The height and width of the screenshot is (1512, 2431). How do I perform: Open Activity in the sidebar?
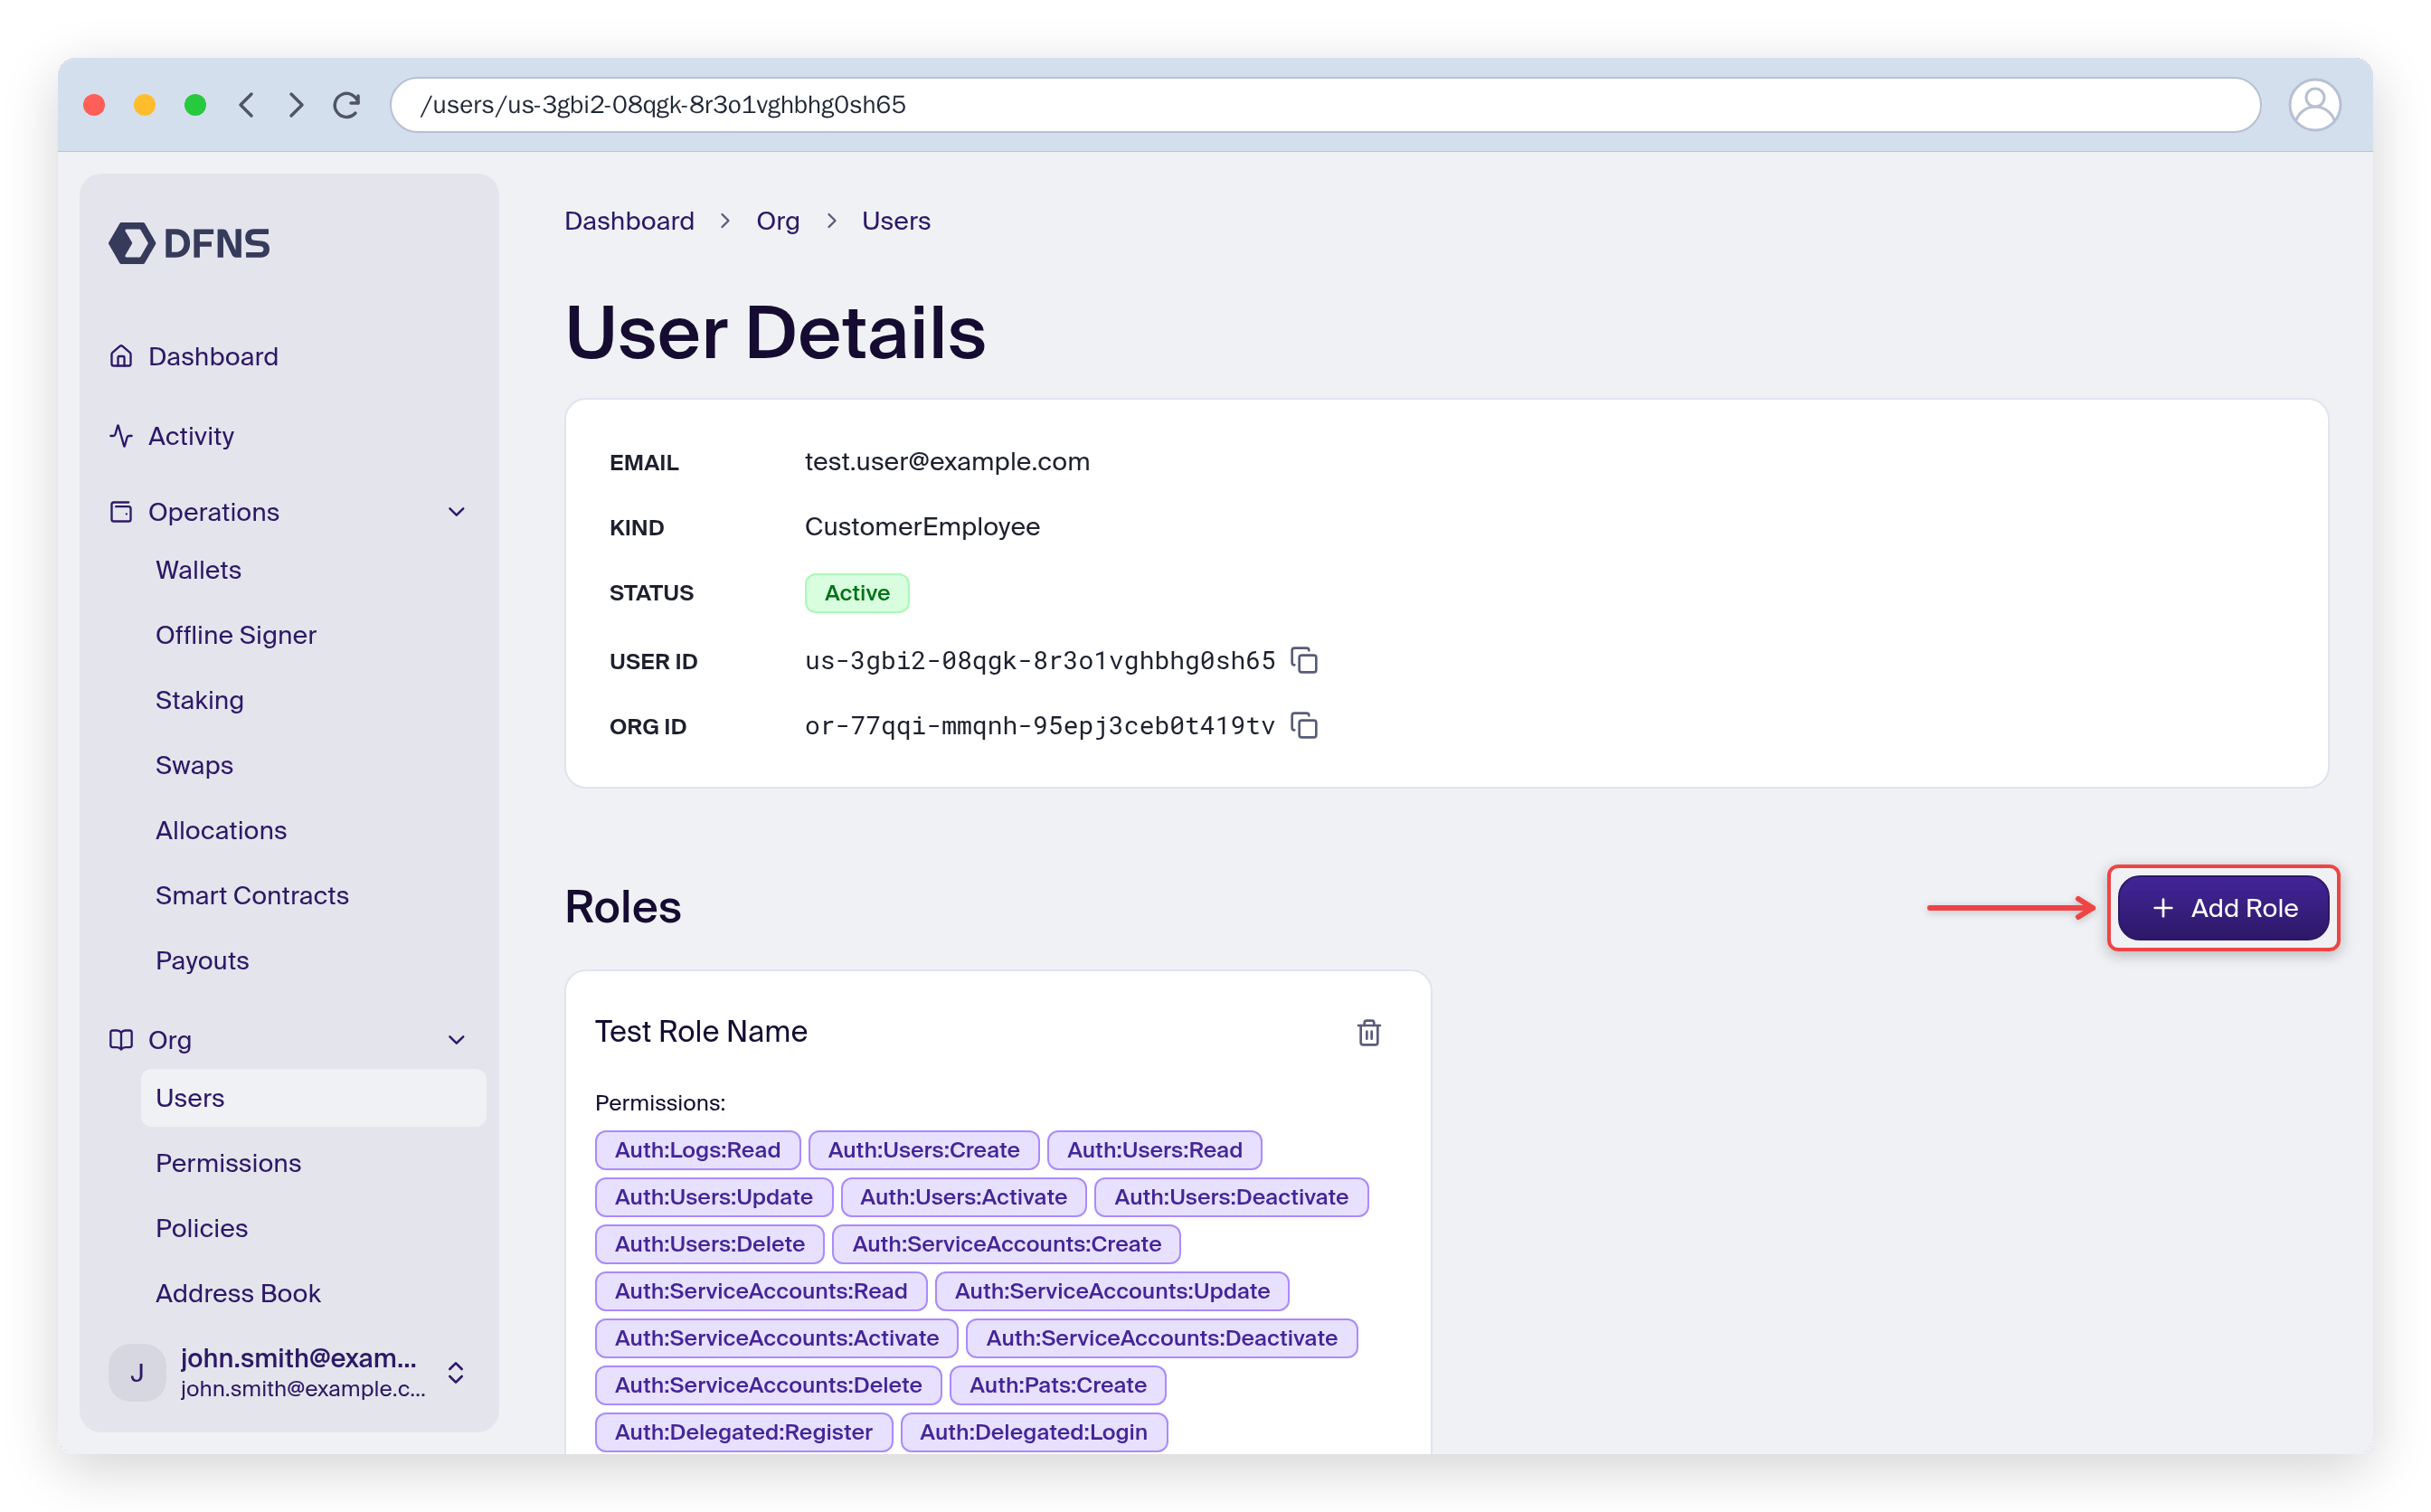point(191,436)
